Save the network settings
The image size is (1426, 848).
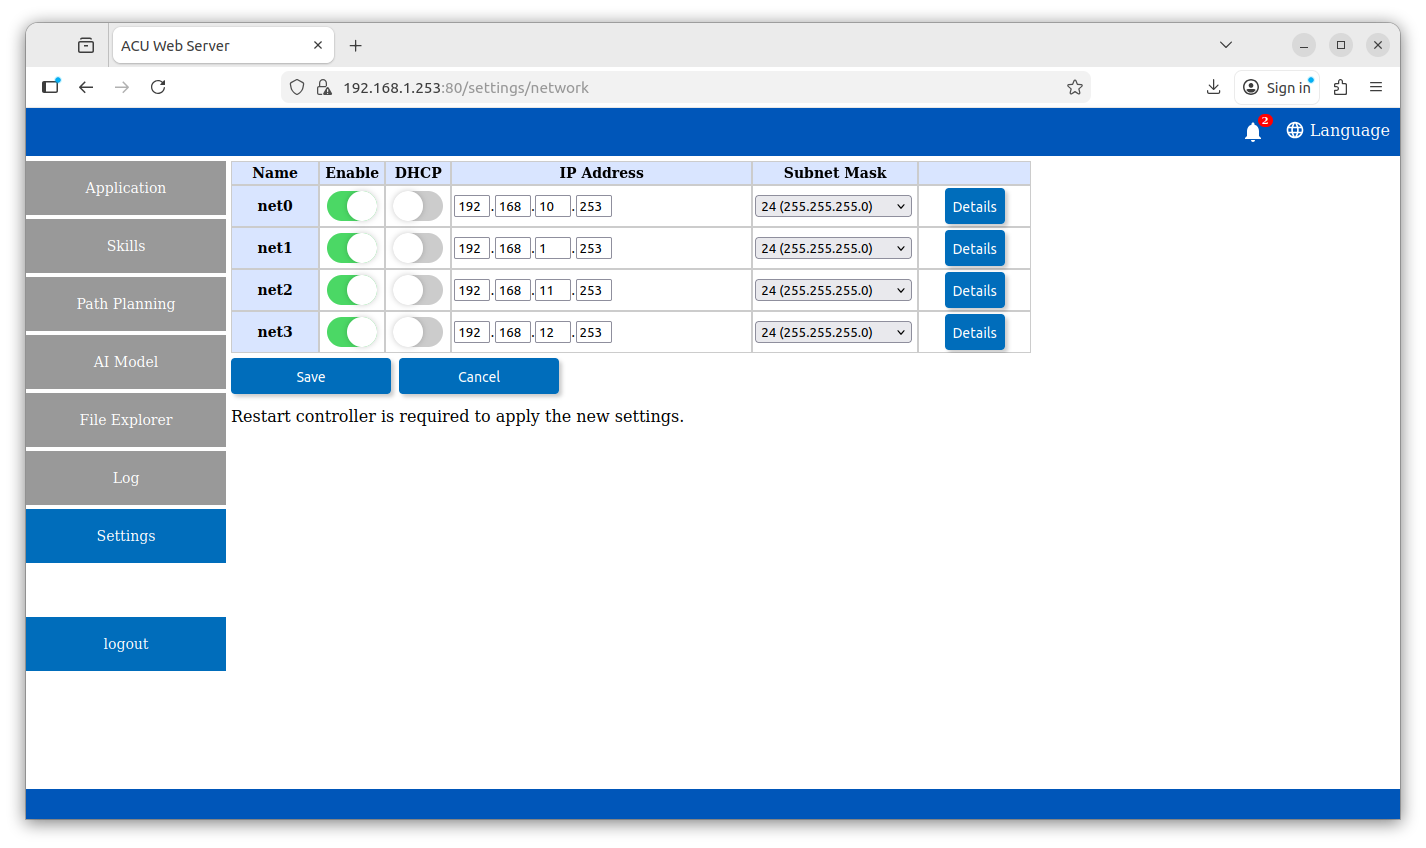coord(311,376)
